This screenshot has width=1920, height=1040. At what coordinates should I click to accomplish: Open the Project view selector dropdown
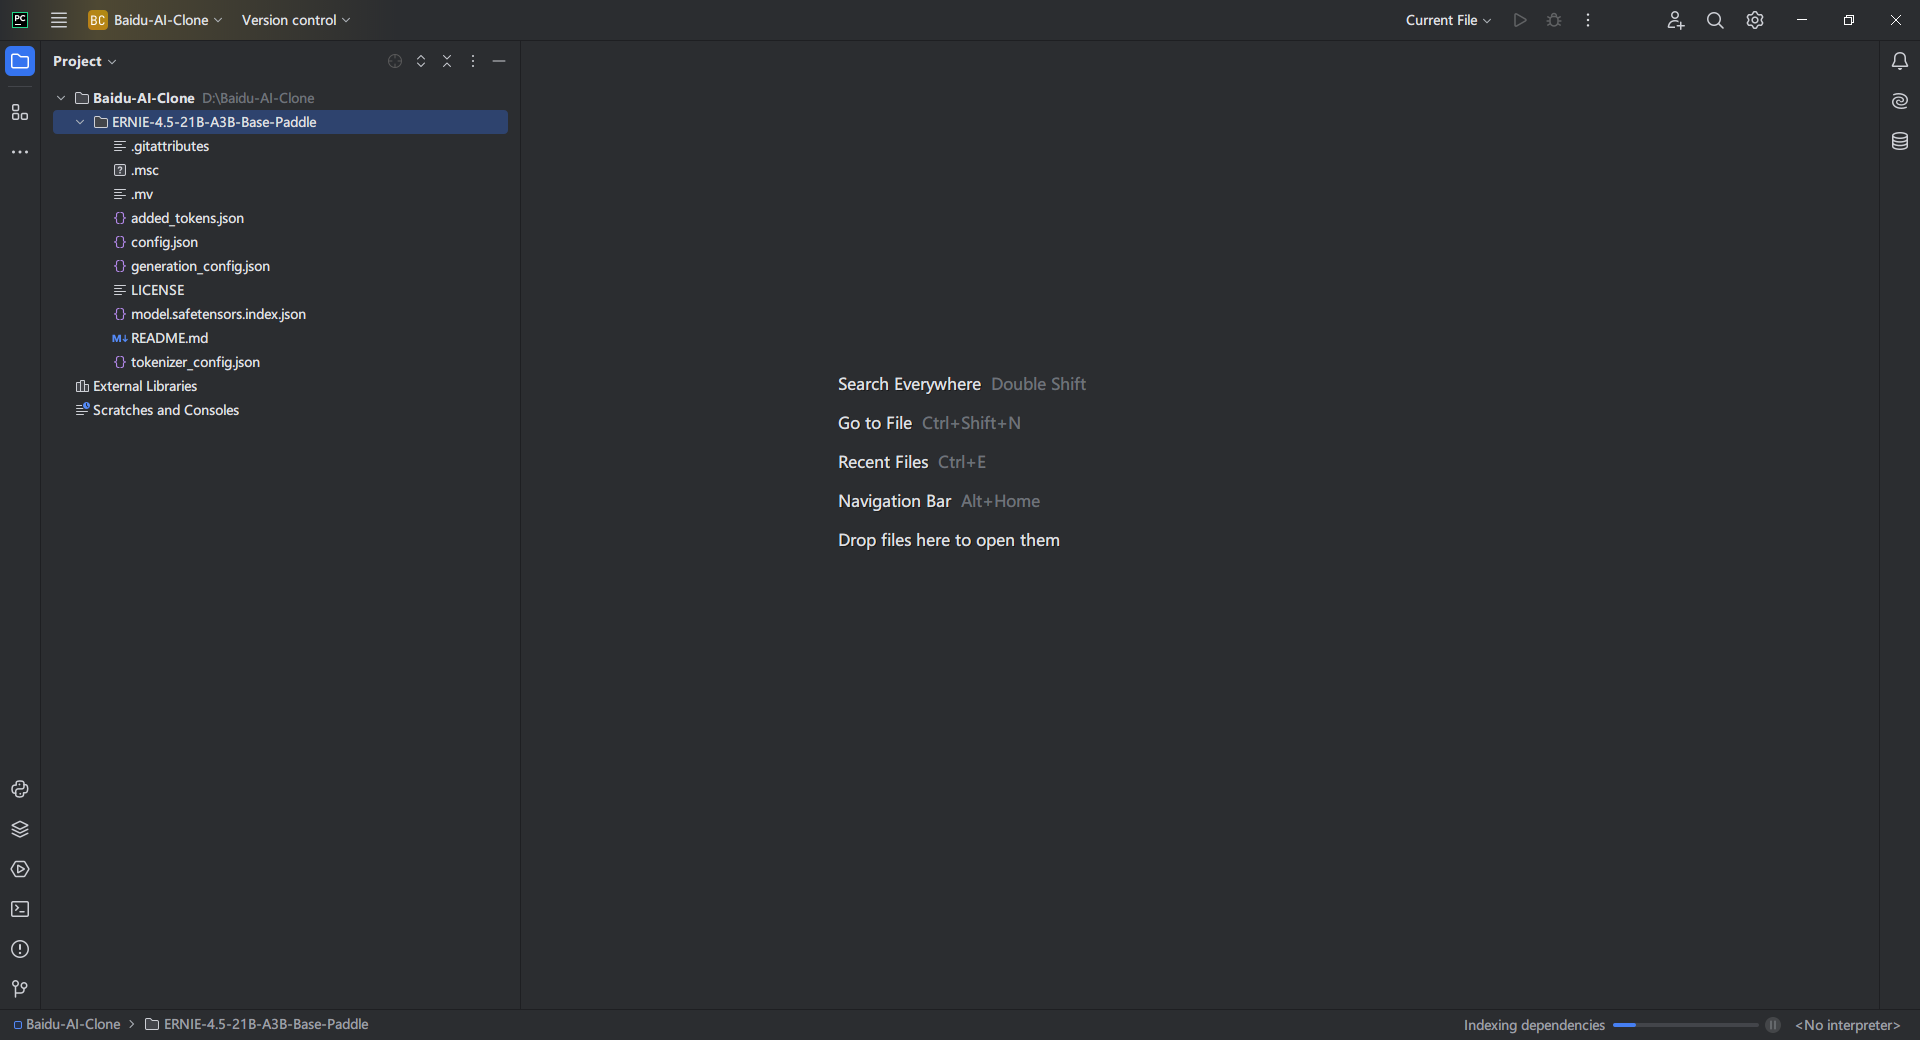pos(85,61)
